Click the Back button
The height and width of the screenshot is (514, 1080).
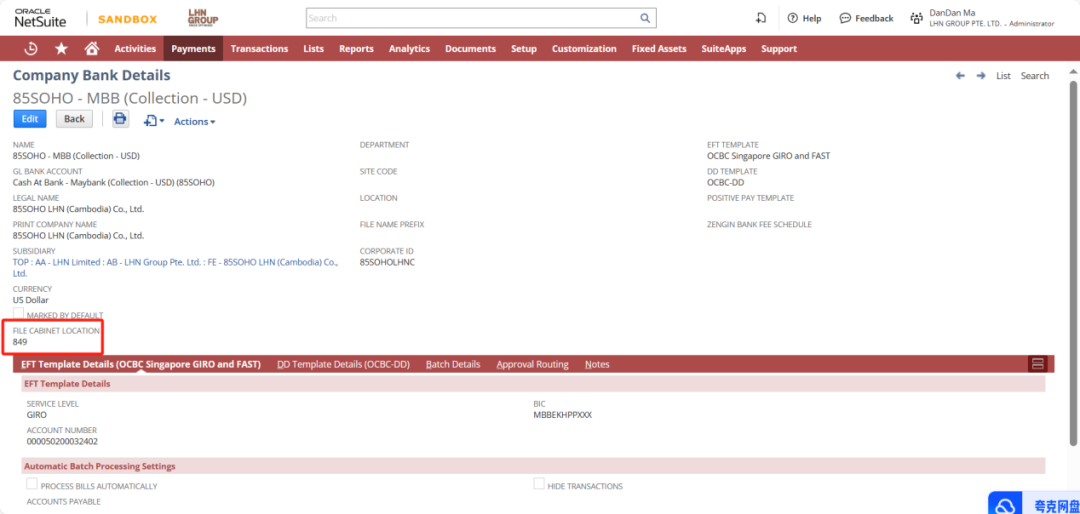74,119
